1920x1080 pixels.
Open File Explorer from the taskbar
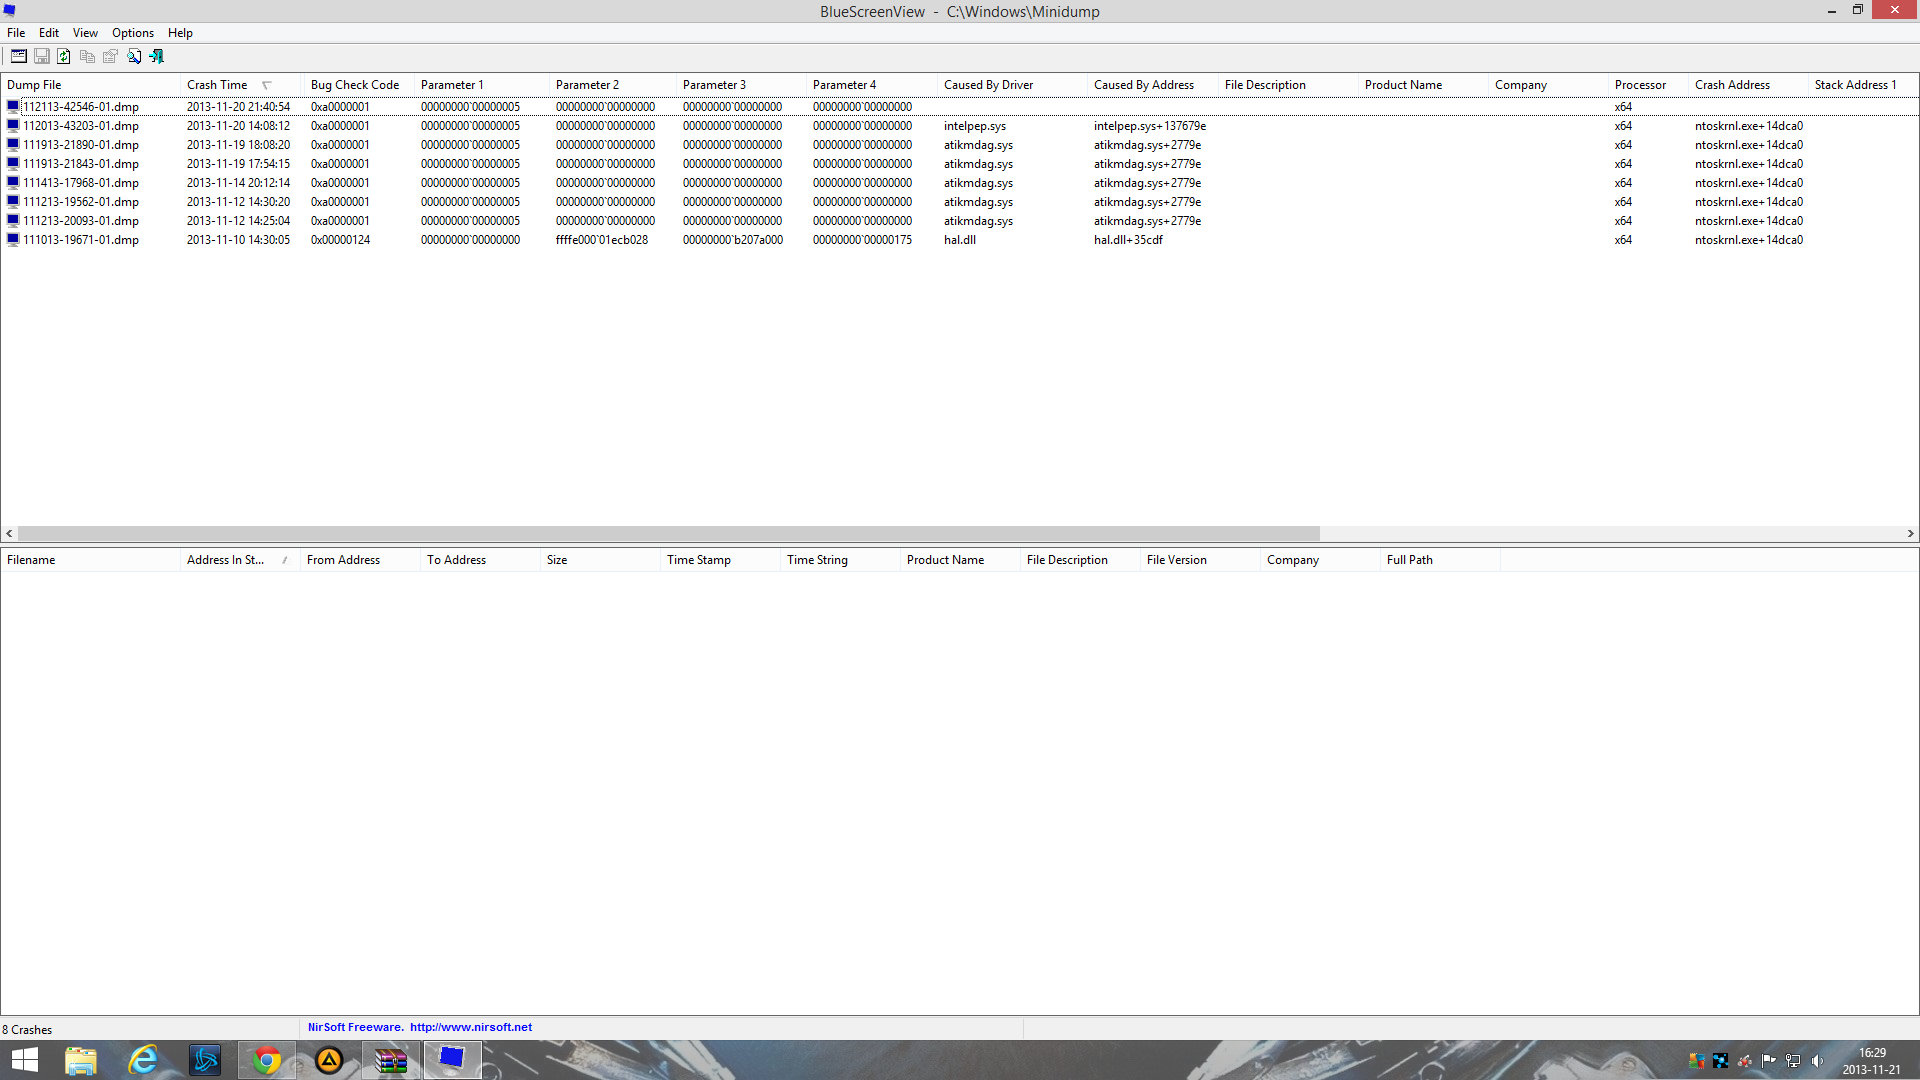point(81,1060)
